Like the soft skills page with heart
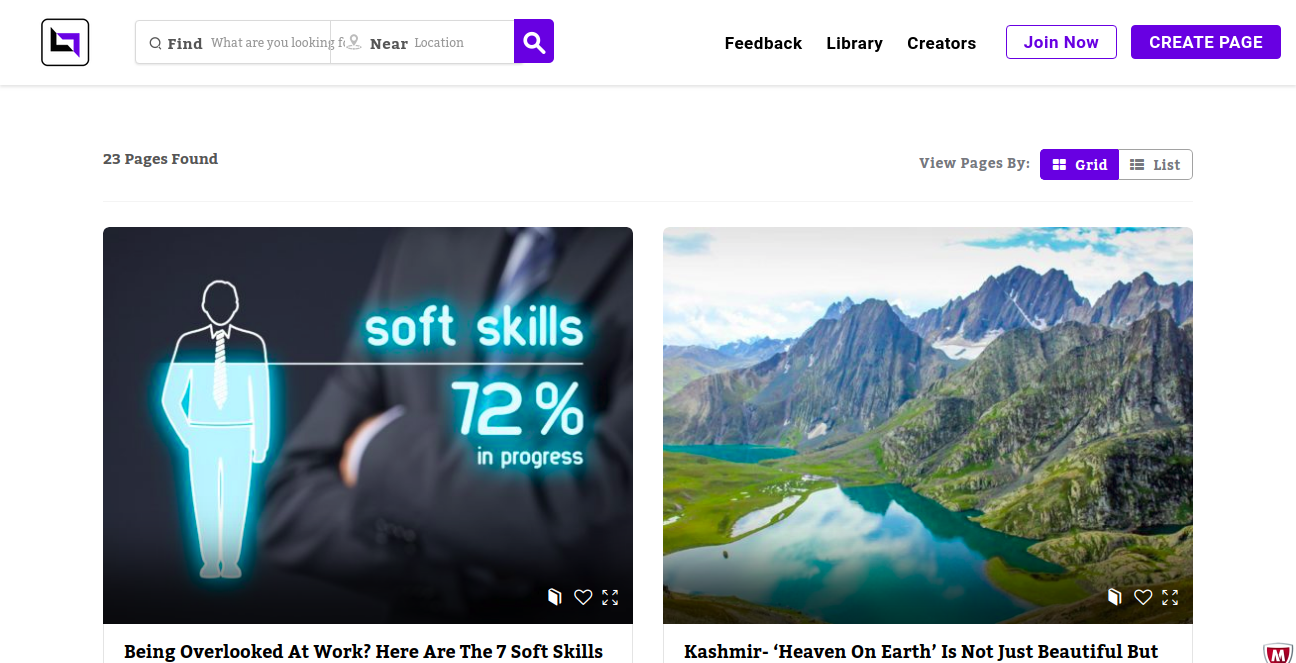The height and width of the screenshot is (663, 1296). [583, 597]
